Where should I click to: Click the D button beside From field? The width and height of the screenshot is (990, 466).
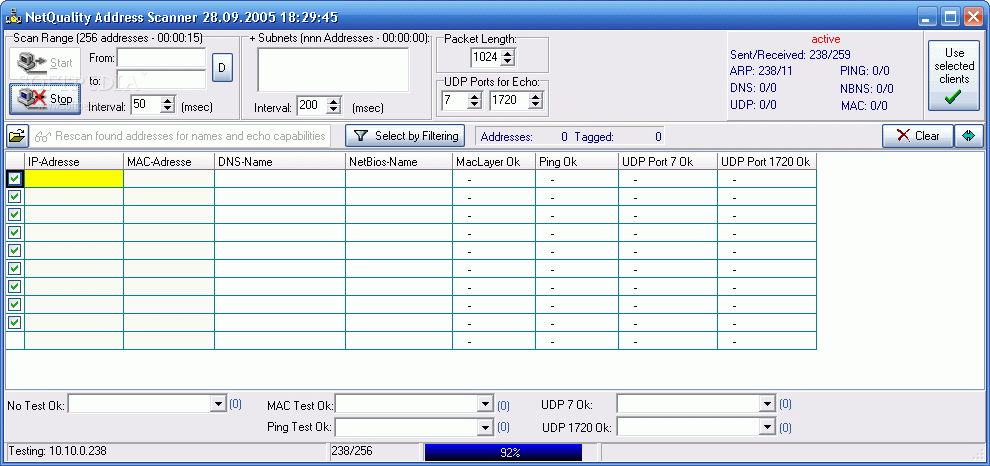[222, 67]
